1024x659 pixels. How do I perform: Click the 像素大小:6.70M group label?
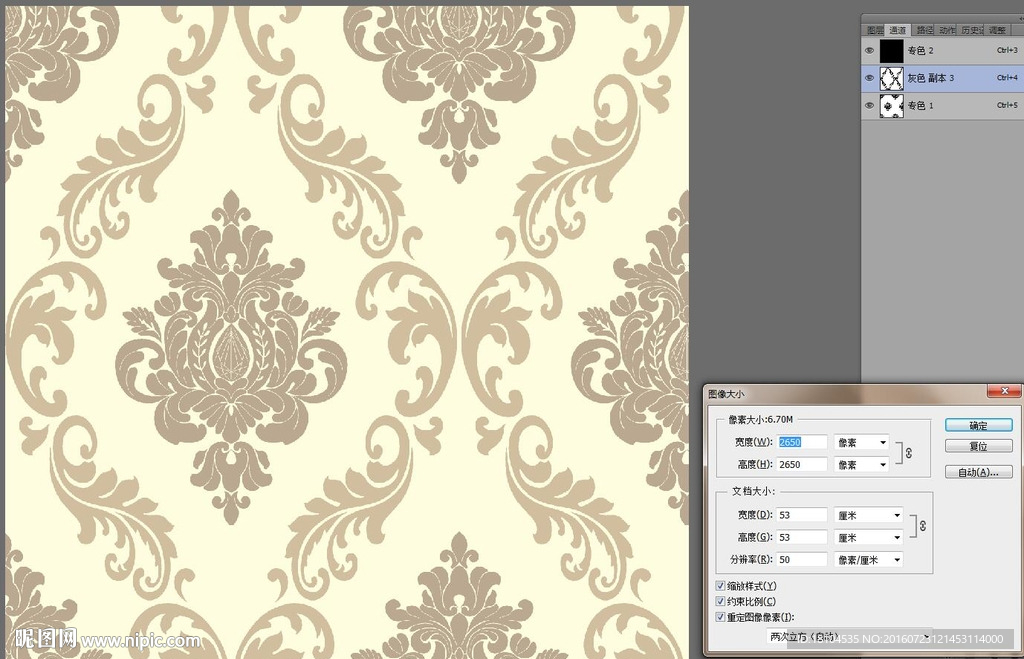(760, 419)
